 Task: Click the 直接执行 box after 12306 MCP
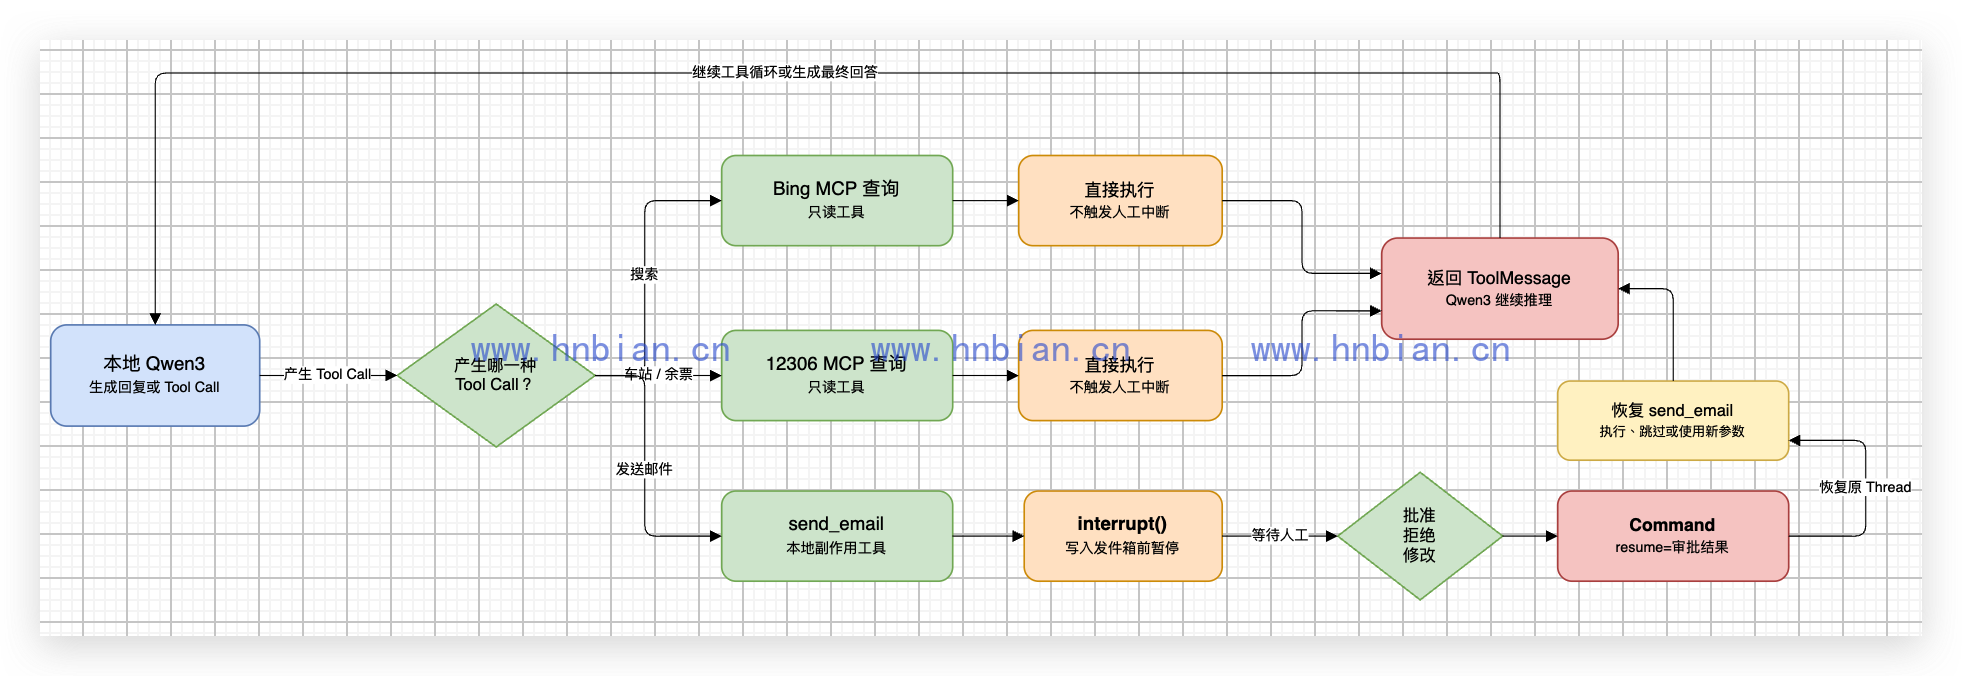[1120, 375]
